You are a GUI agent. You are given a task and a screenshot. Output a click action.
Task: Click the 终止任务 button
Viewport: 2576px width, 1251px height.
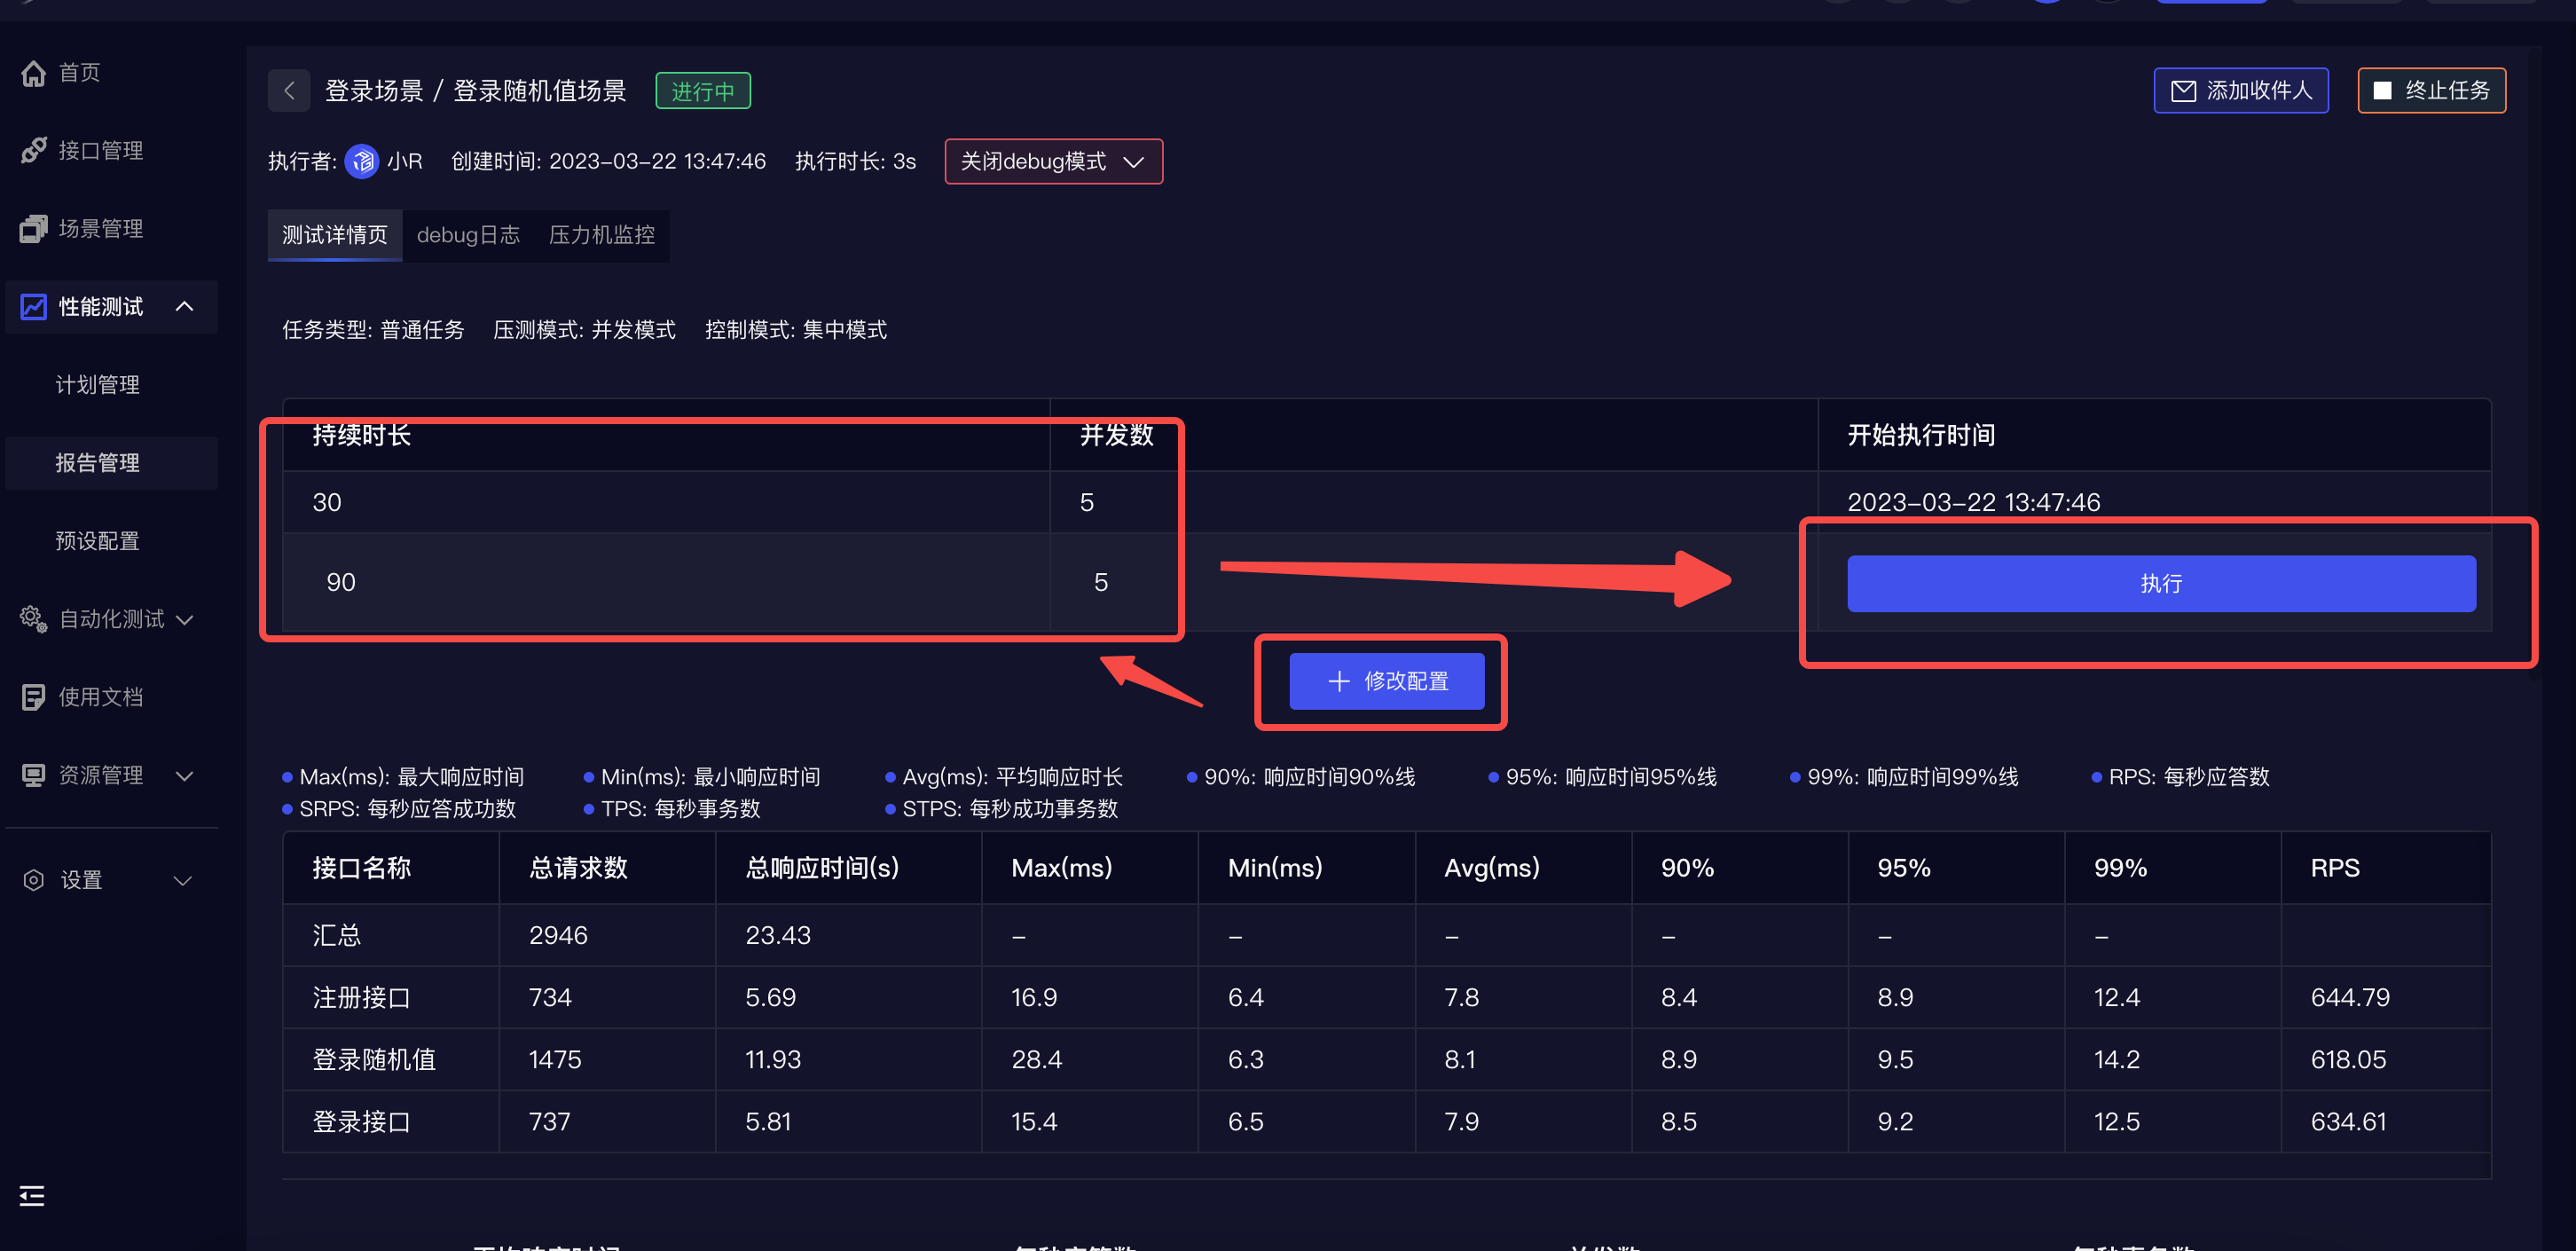(2431, 91)
